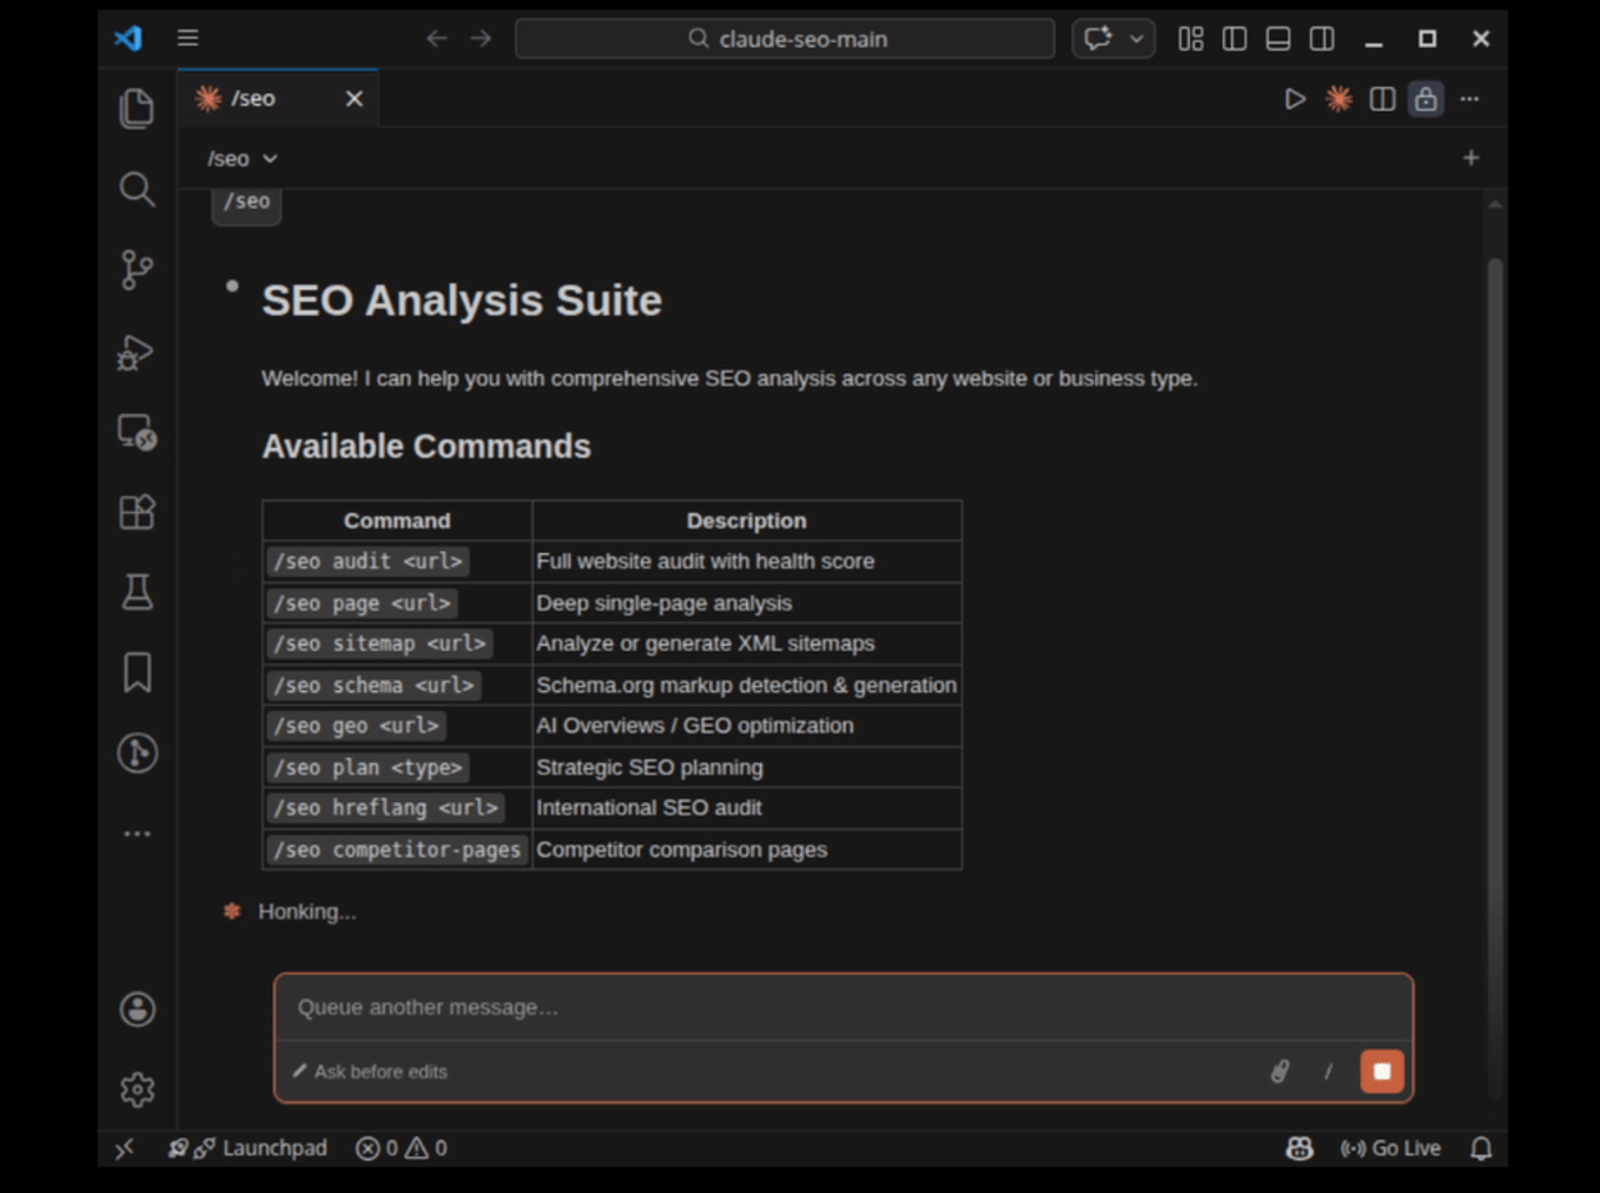
Task: Open more editor actions ellipsis
Action: [1470, 99]
